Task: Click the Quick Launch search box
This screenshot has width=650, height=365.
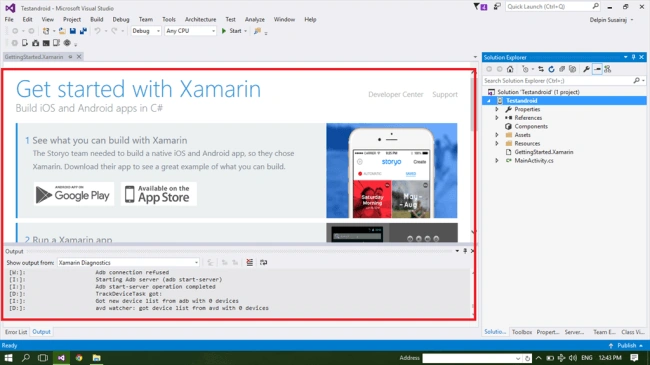Action: coord(553,7)
